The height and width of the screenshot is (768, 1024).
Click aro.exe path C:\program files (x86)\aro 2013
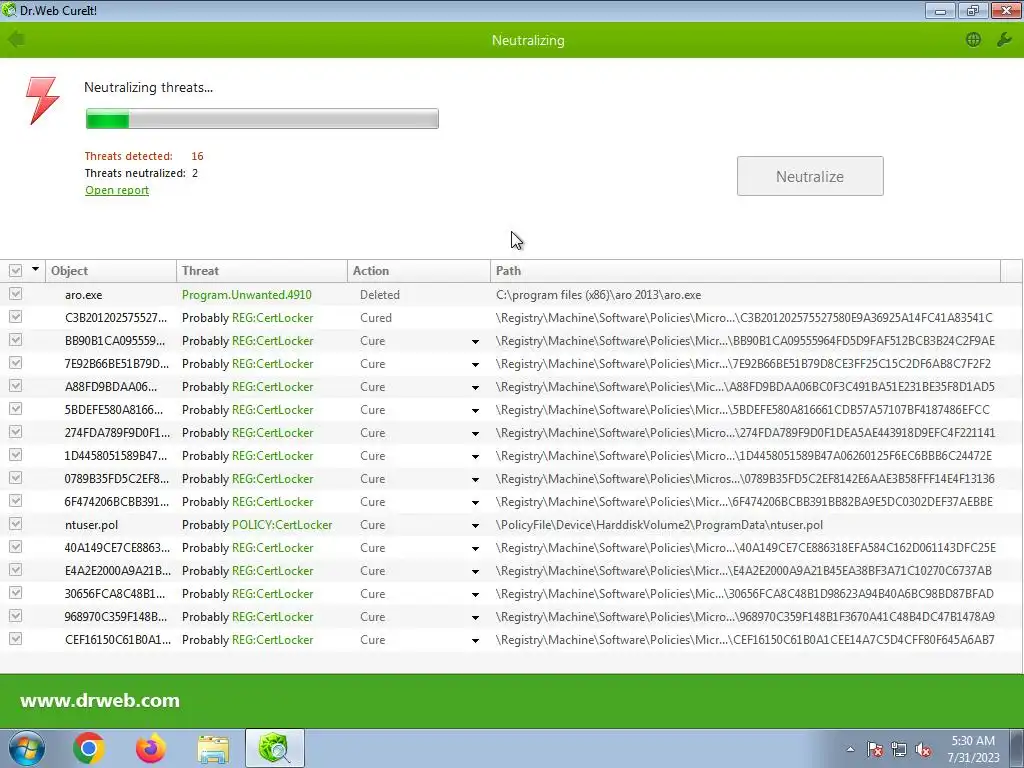[x=598, y=295]
